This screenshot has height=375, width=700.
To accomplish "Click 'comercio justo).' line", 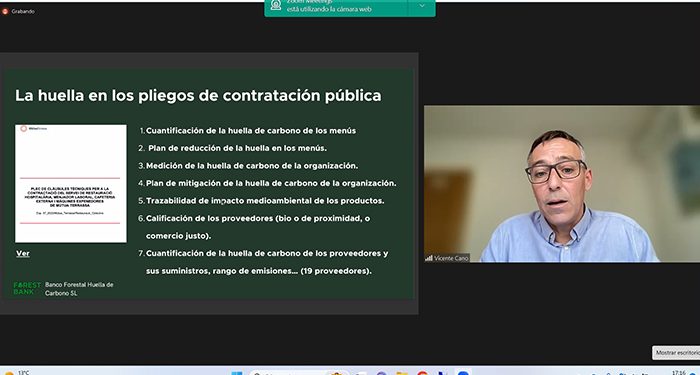I will [179, 236].
